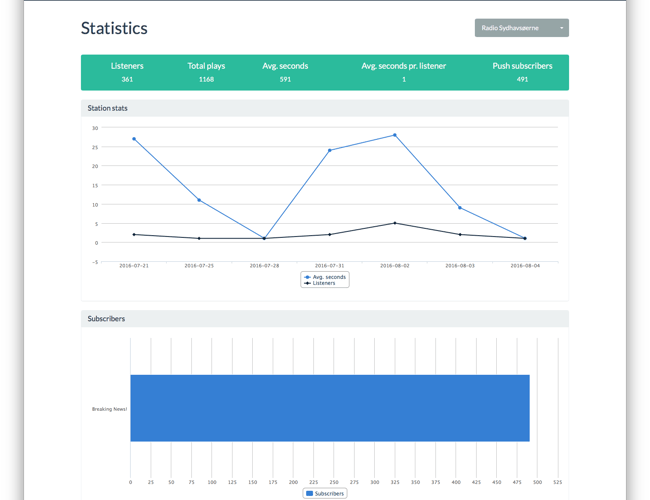Image resolution: width=650 pixels, height=500 pixels.
Task: Select Avg. seconds peak point on 2016-08-02
Action: (x=395, y=135)
